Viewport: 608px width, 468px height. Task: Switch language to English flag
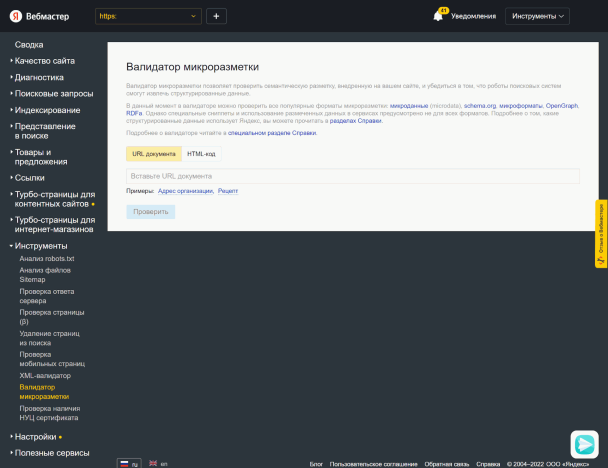coord(157,464)
